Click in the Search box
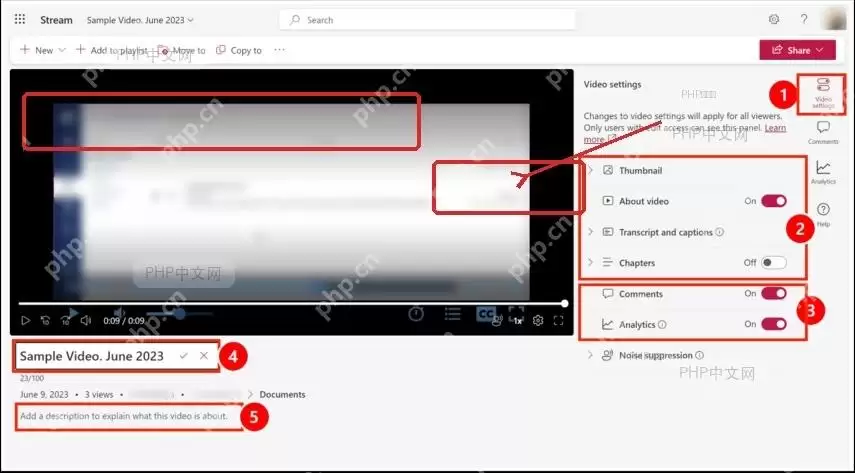This screenshot has width=855, height=473. pyautogui.click(x=428, y=20)
